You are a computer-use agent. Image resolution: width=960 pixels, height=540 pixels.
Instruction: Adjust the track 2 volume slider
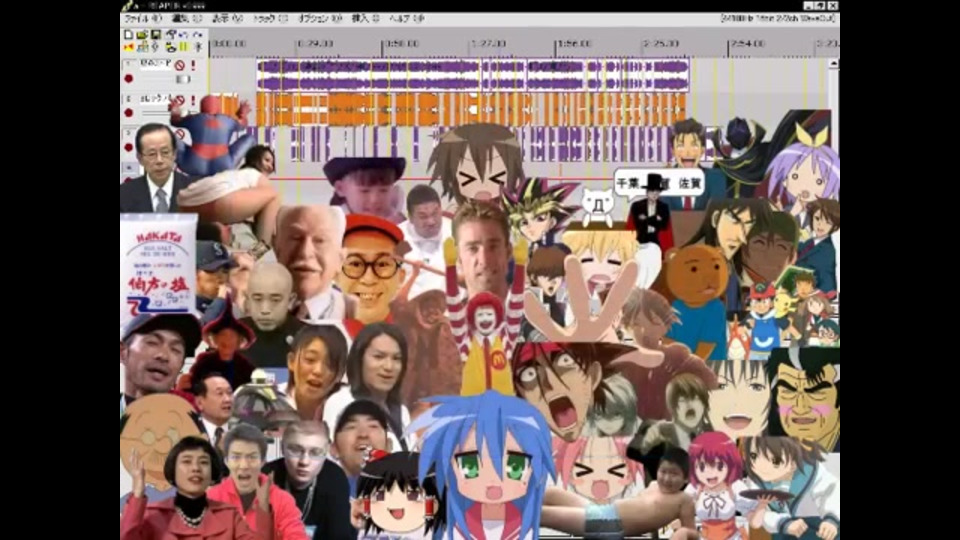(170, 113)
